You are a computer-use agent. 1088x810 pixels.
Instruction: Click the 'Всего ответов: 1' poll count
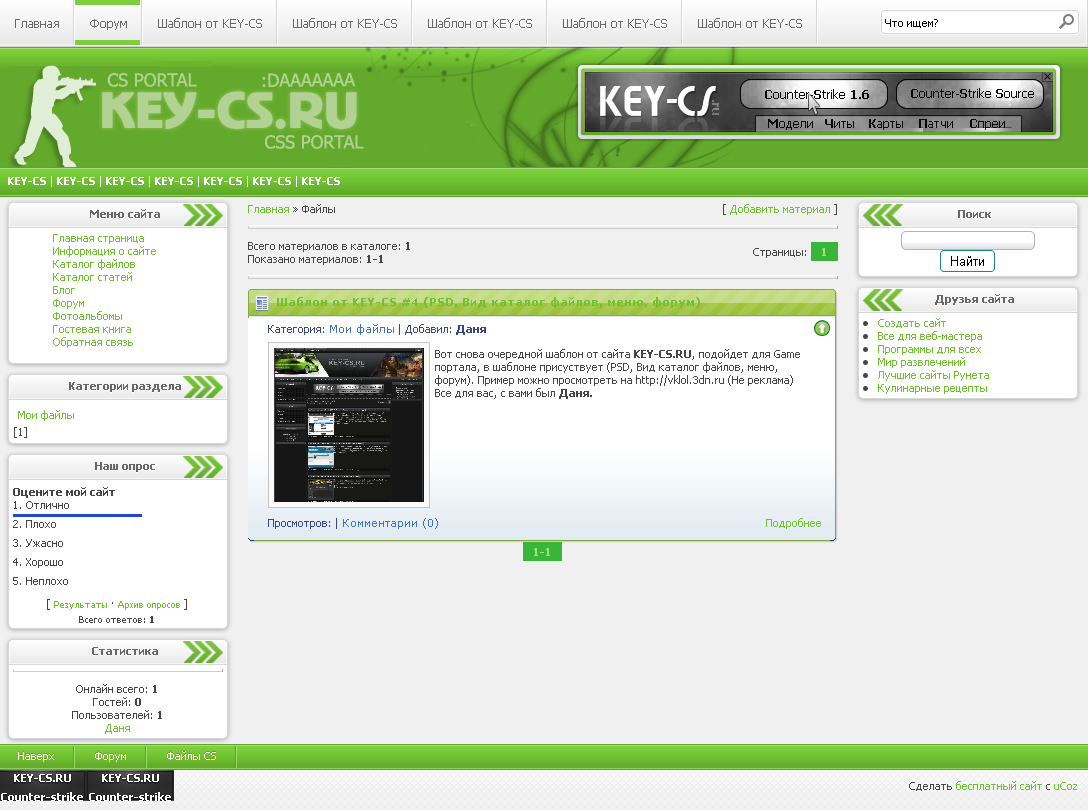click(117, 620)
